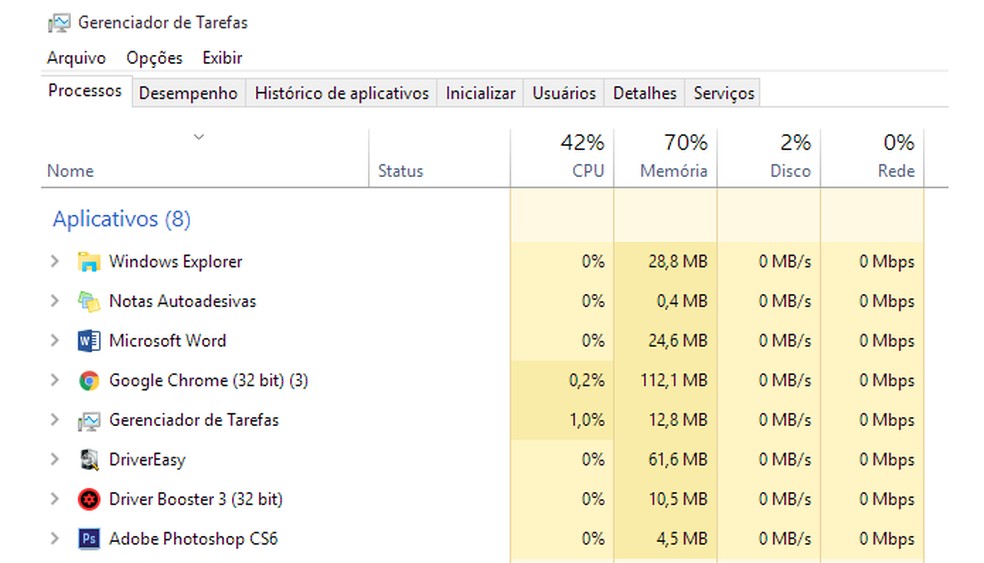Image resolution: width=984 pixels, height=563 pixels.
Task: Click the Adobe Photoshop CS6 icon
Action: click(89, 539)
